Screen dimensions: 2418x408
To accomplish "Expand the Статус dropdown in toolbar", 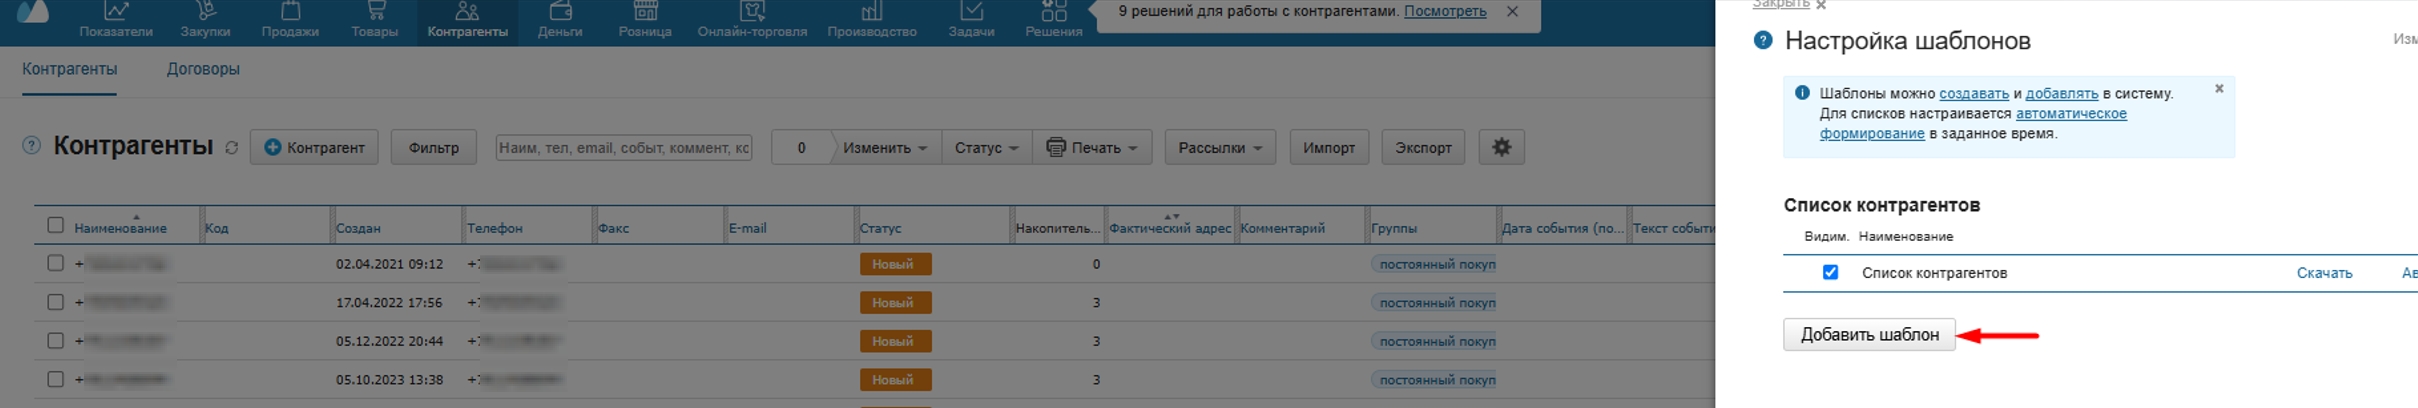I will (986, 147).
